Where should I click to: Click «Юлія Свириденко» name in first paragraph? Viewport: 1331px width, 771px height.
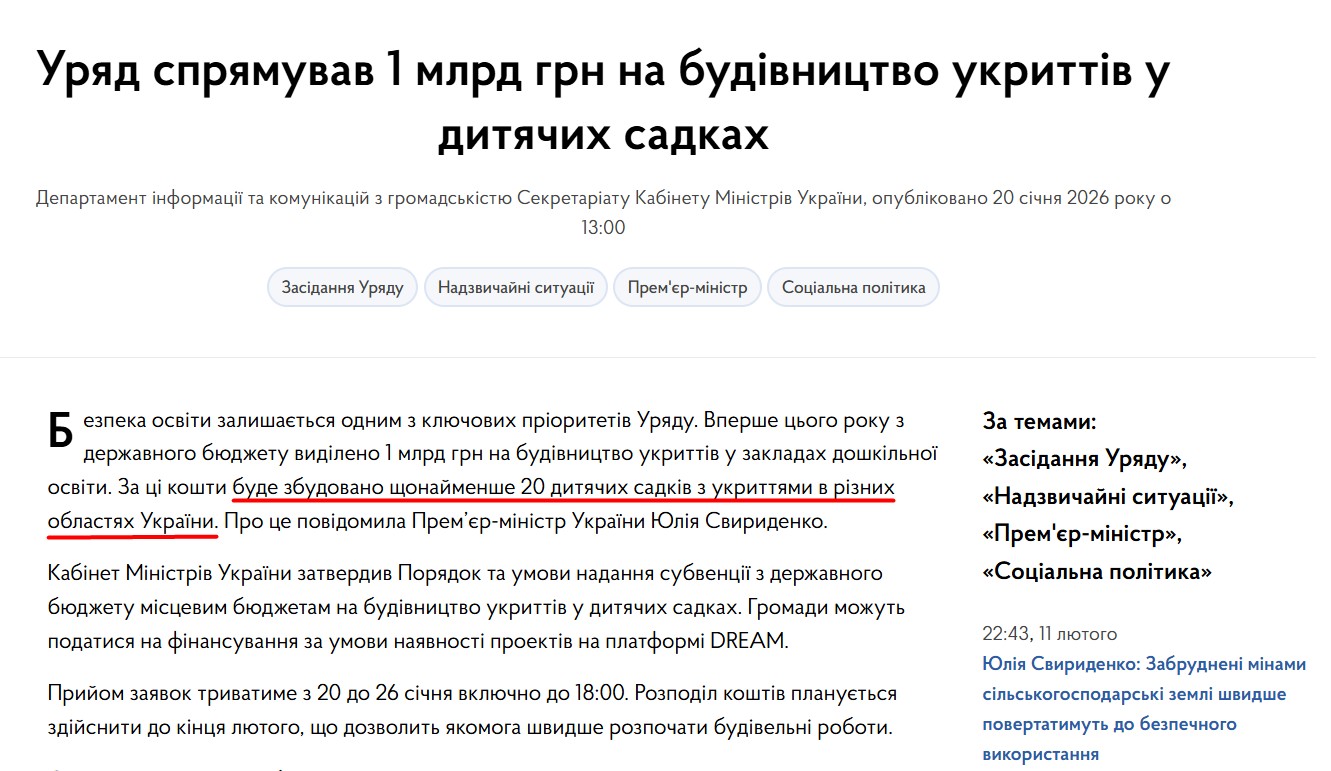(x=740, y=519)
